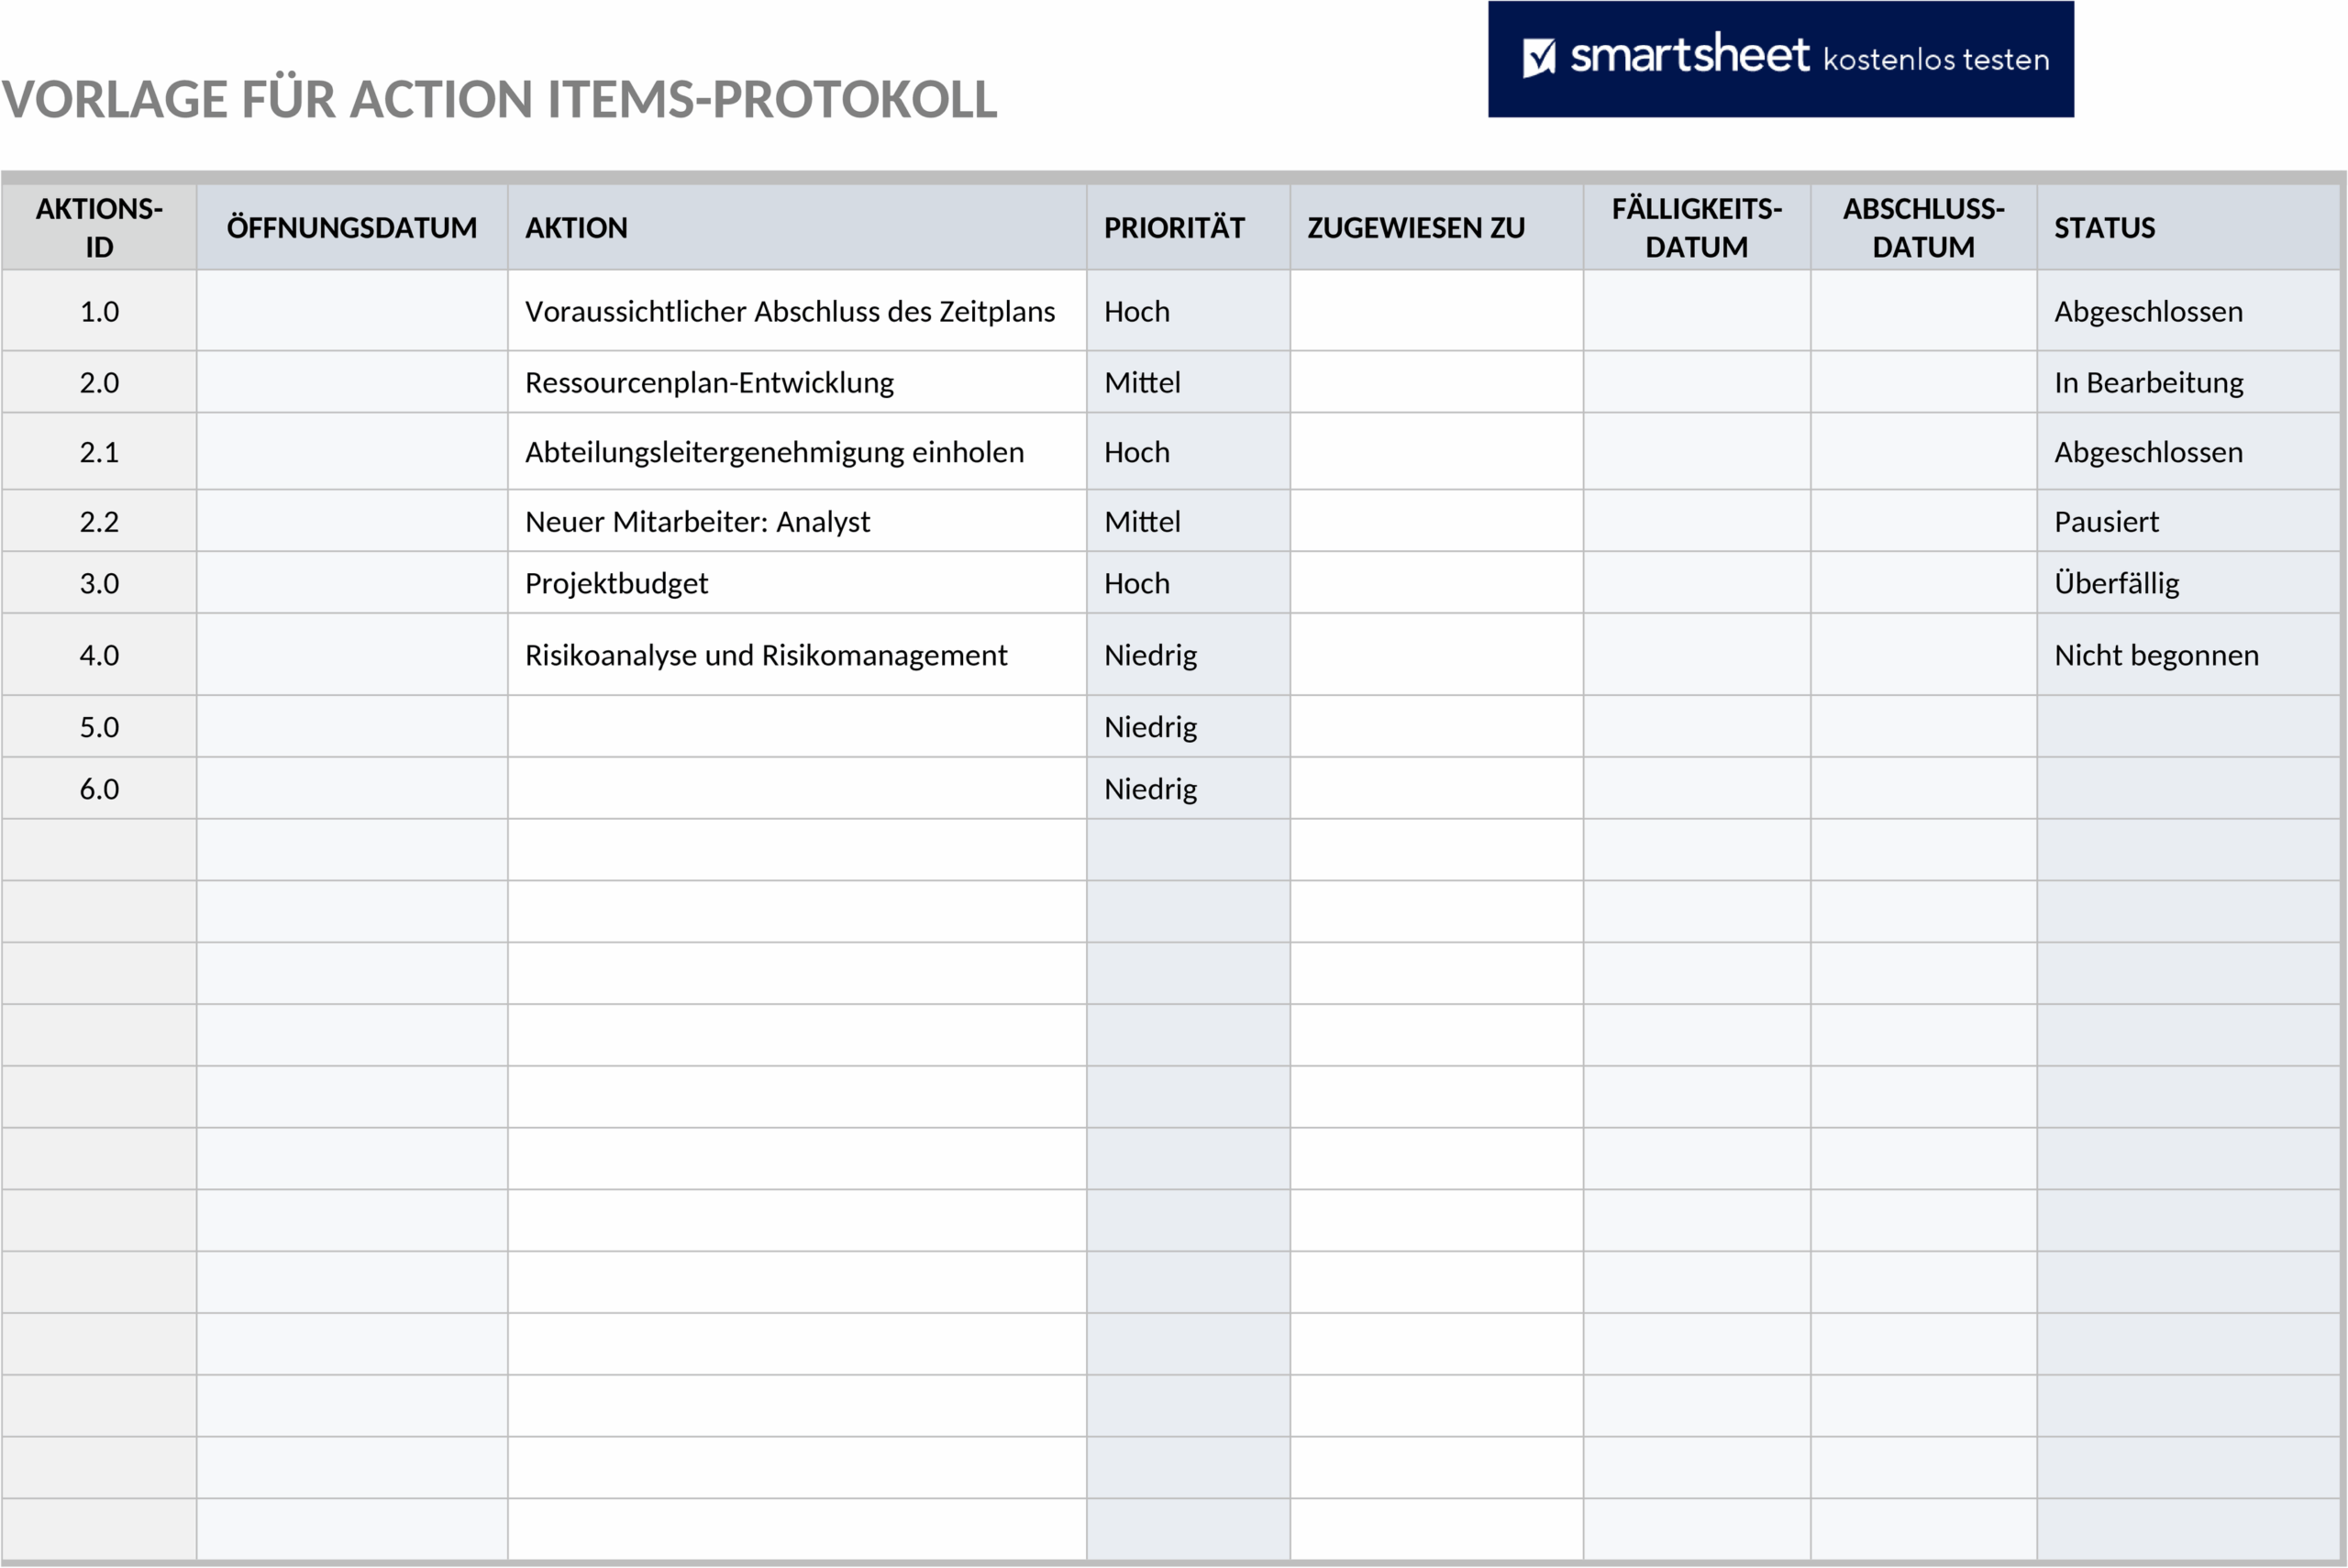2348x1568 pixels.
Task: Select the ÖFFNUNGSDATUM column header
Action: [352, 227]
